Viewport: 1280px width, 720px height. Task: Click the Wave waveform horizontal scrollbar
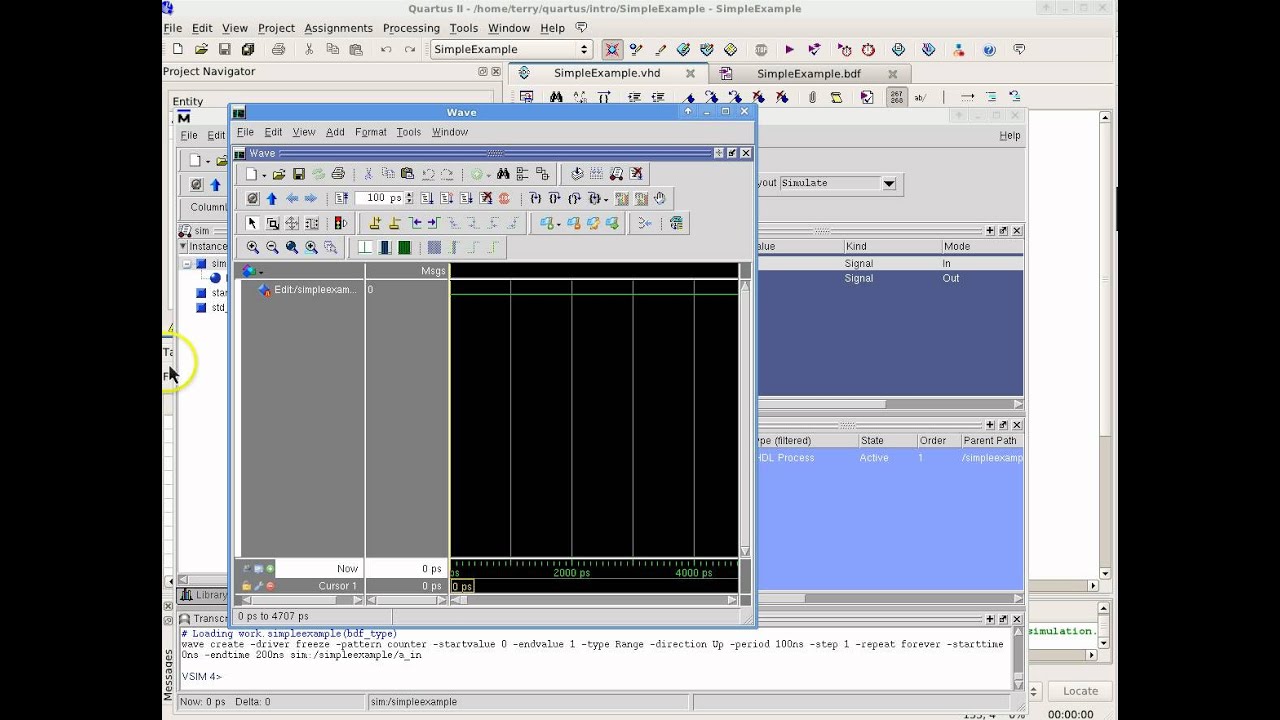[594, 600]
